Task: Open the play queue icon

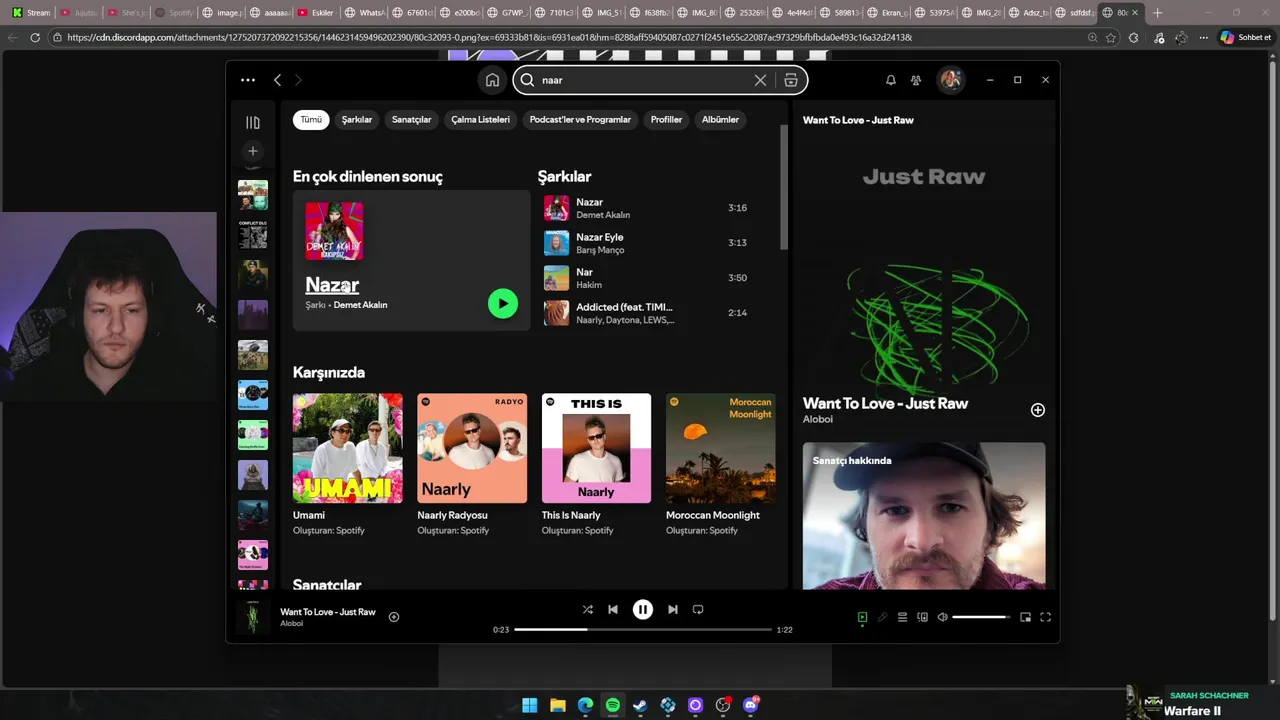Action: tap(902, 617)
